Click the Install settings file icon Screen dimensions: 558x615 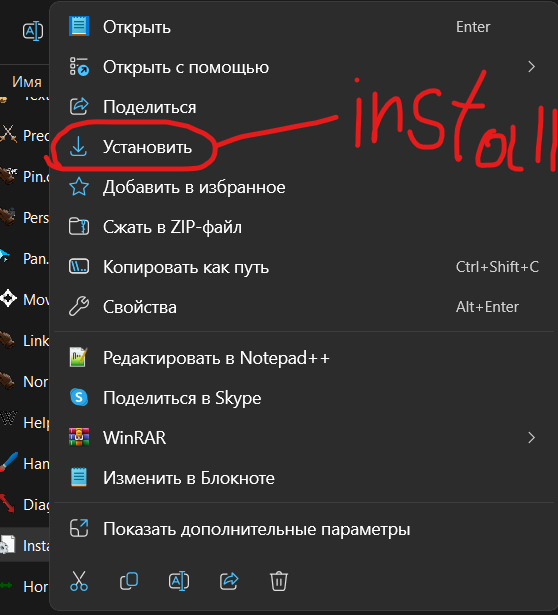click(7, 545)
